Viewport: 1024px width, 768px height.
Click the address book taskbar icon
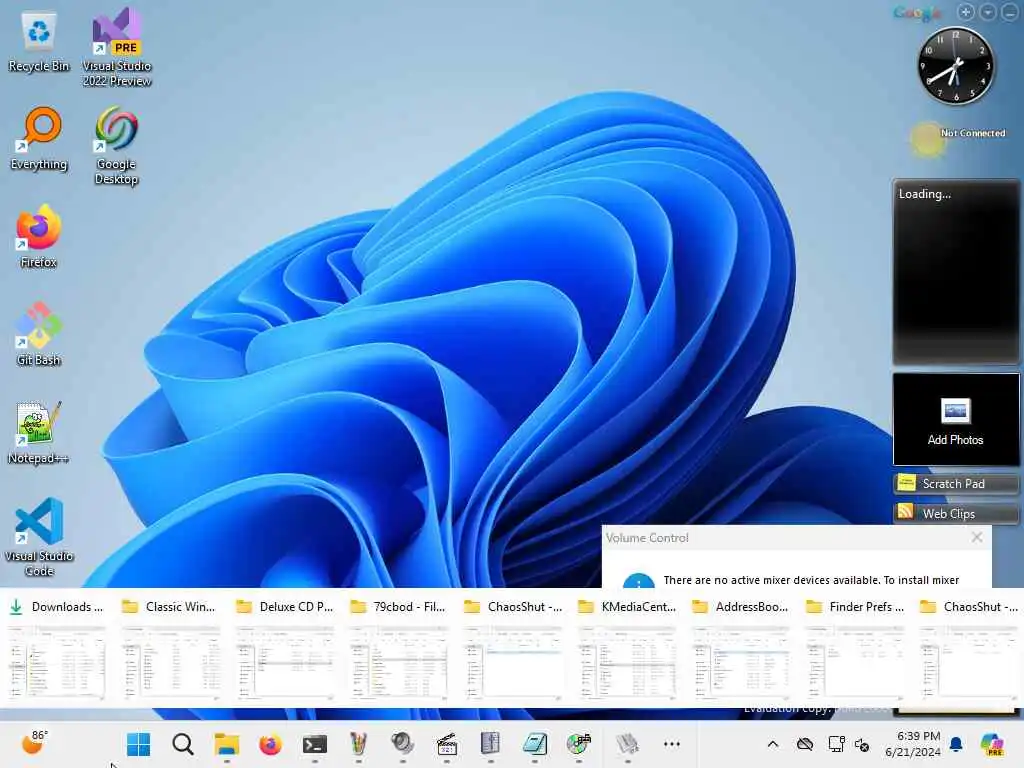[x=490, y=744]
